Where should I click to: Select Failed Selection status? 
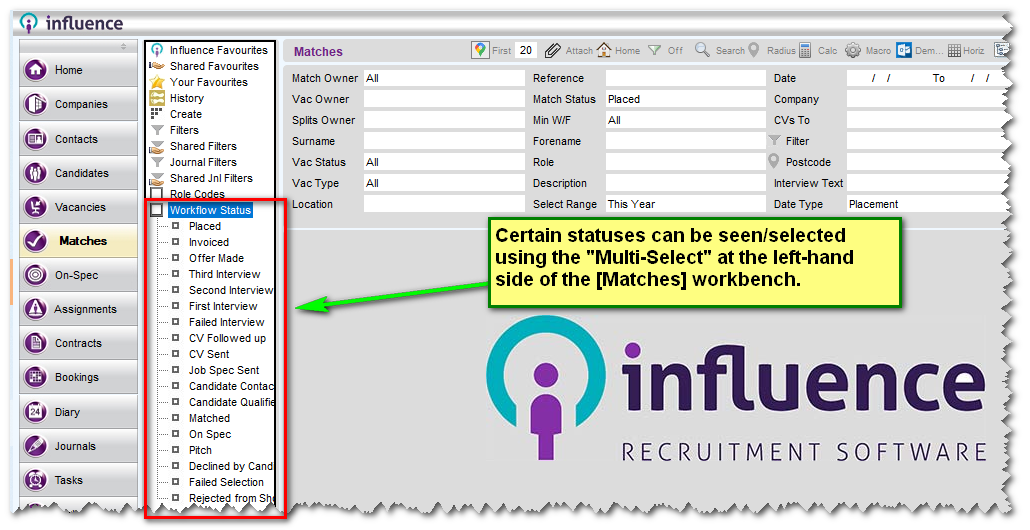(226, 482)
